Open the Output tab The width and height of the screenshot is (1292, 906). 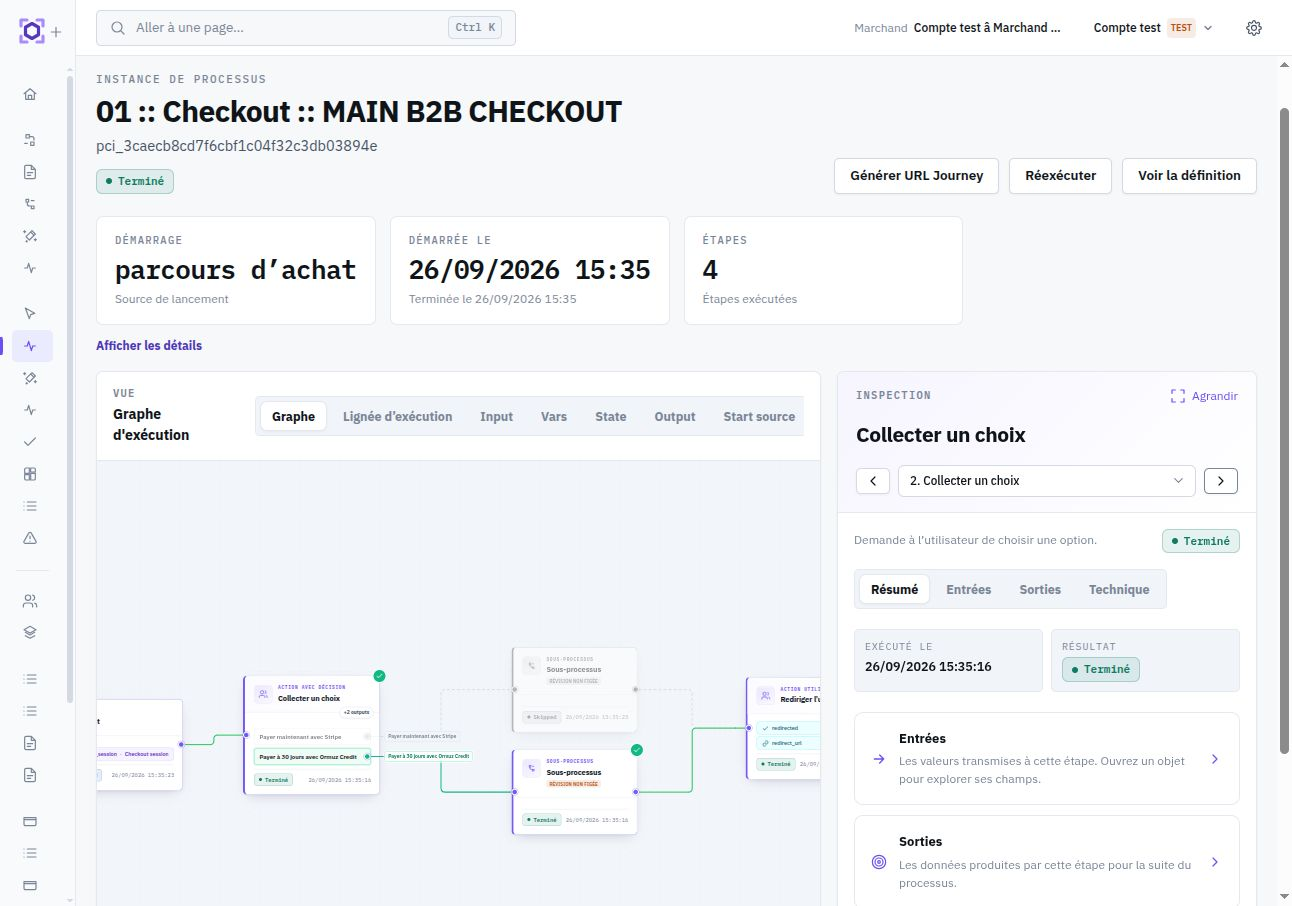[675, 417]
